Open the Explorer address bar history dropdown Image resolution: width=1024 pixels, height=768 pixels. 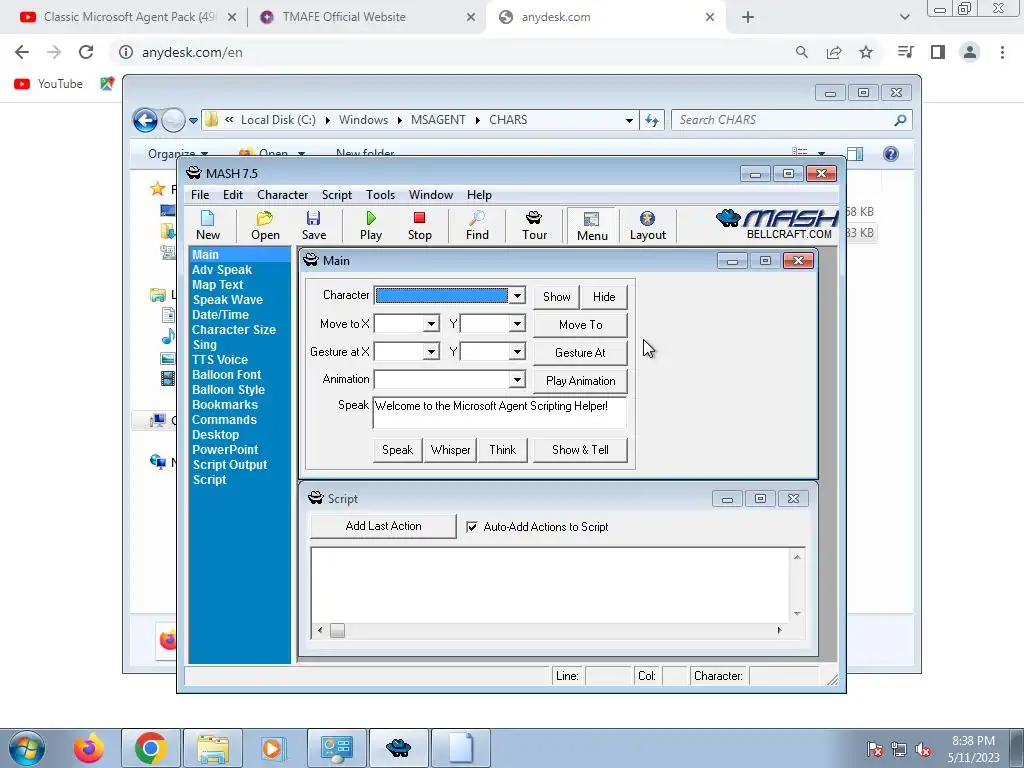pos(629,120)
